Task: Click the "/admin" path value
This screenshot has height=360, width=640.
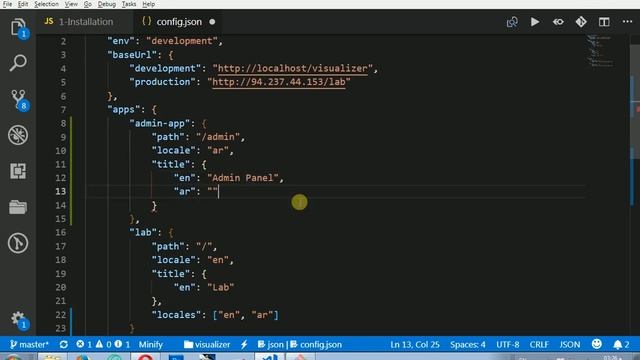Action: coord(218,137)
